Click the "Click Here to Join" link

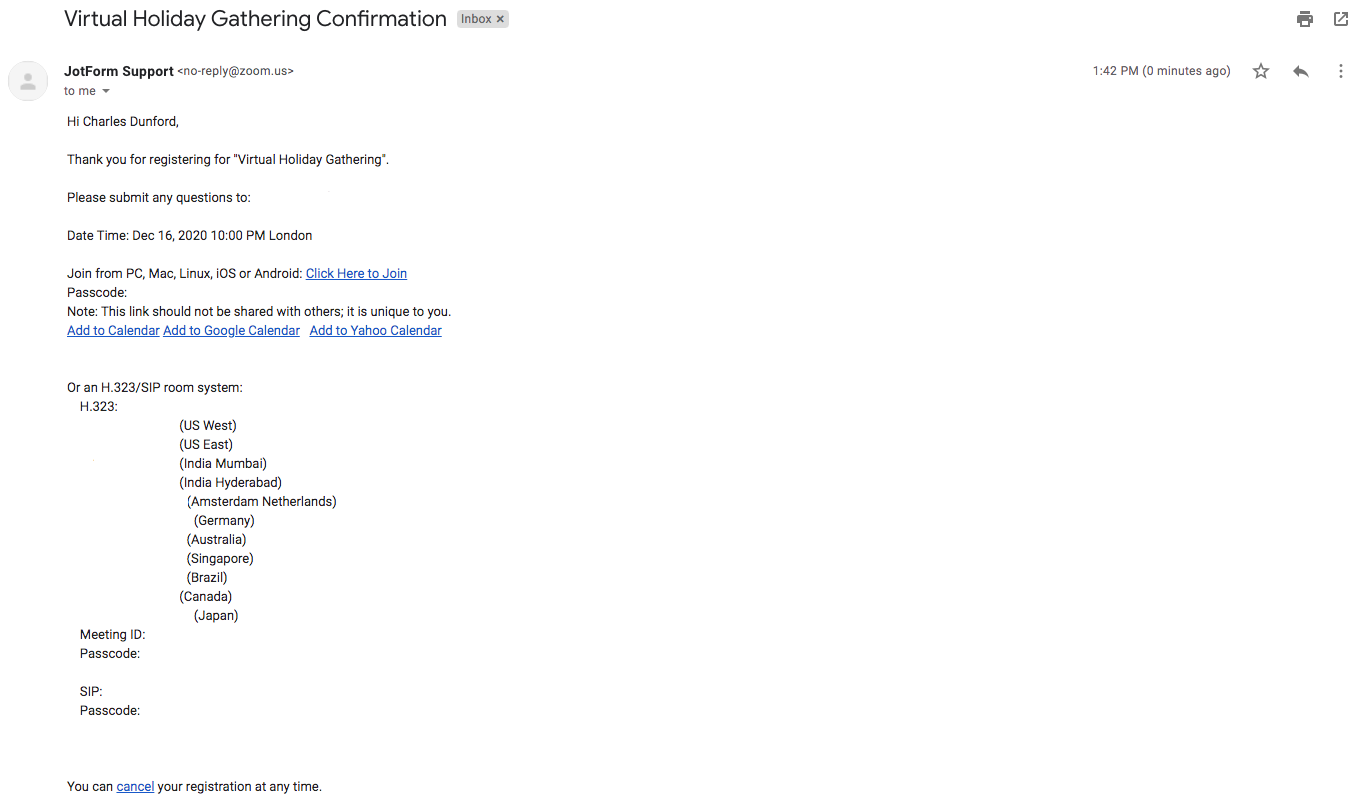356,274
